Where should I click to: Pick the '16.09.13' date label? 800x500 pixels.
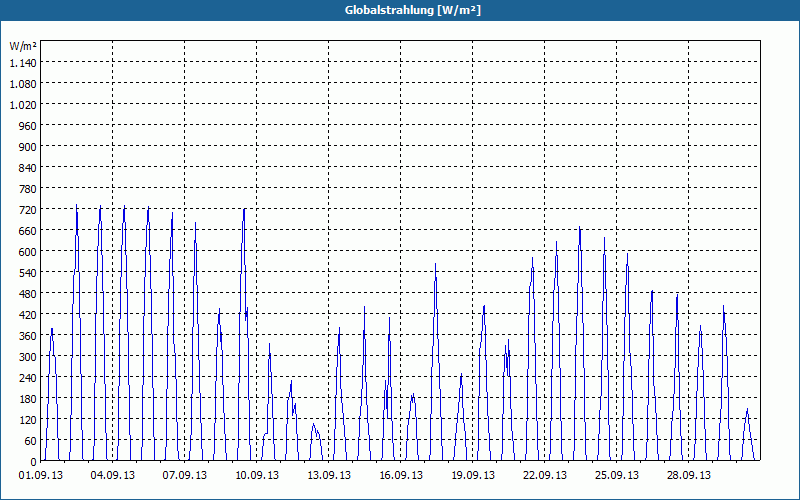(401, 476)
